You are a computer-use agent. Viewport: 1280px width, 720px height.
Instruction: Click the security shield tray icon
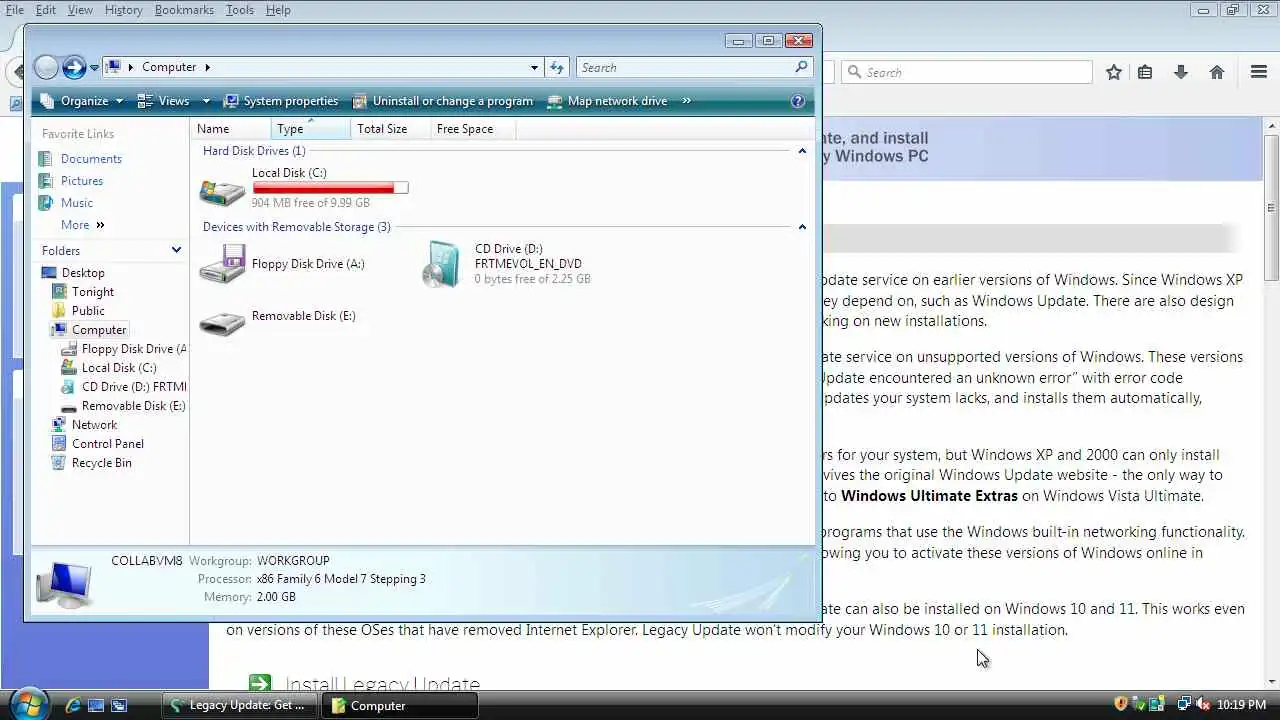tap(1121, 704)
